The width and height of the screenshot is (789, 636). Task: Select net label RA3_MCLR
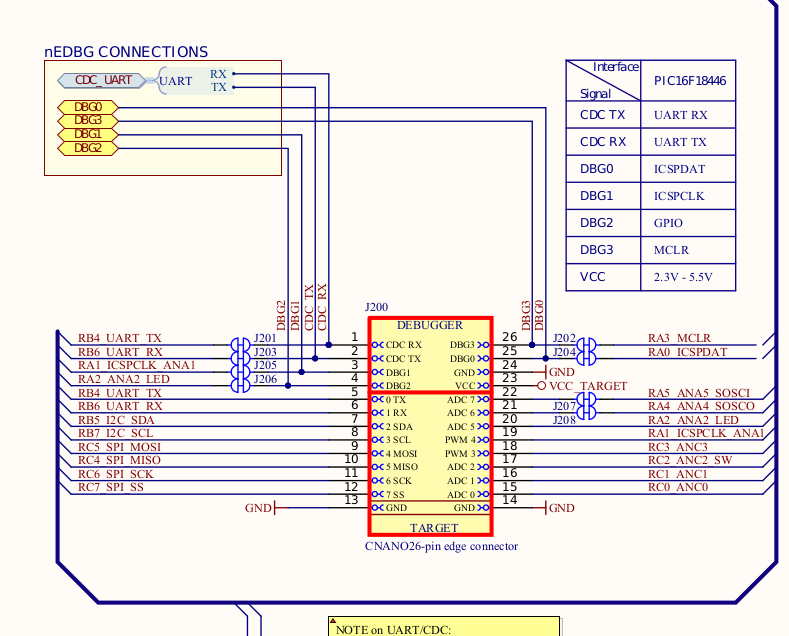click(x=679, y=338)
